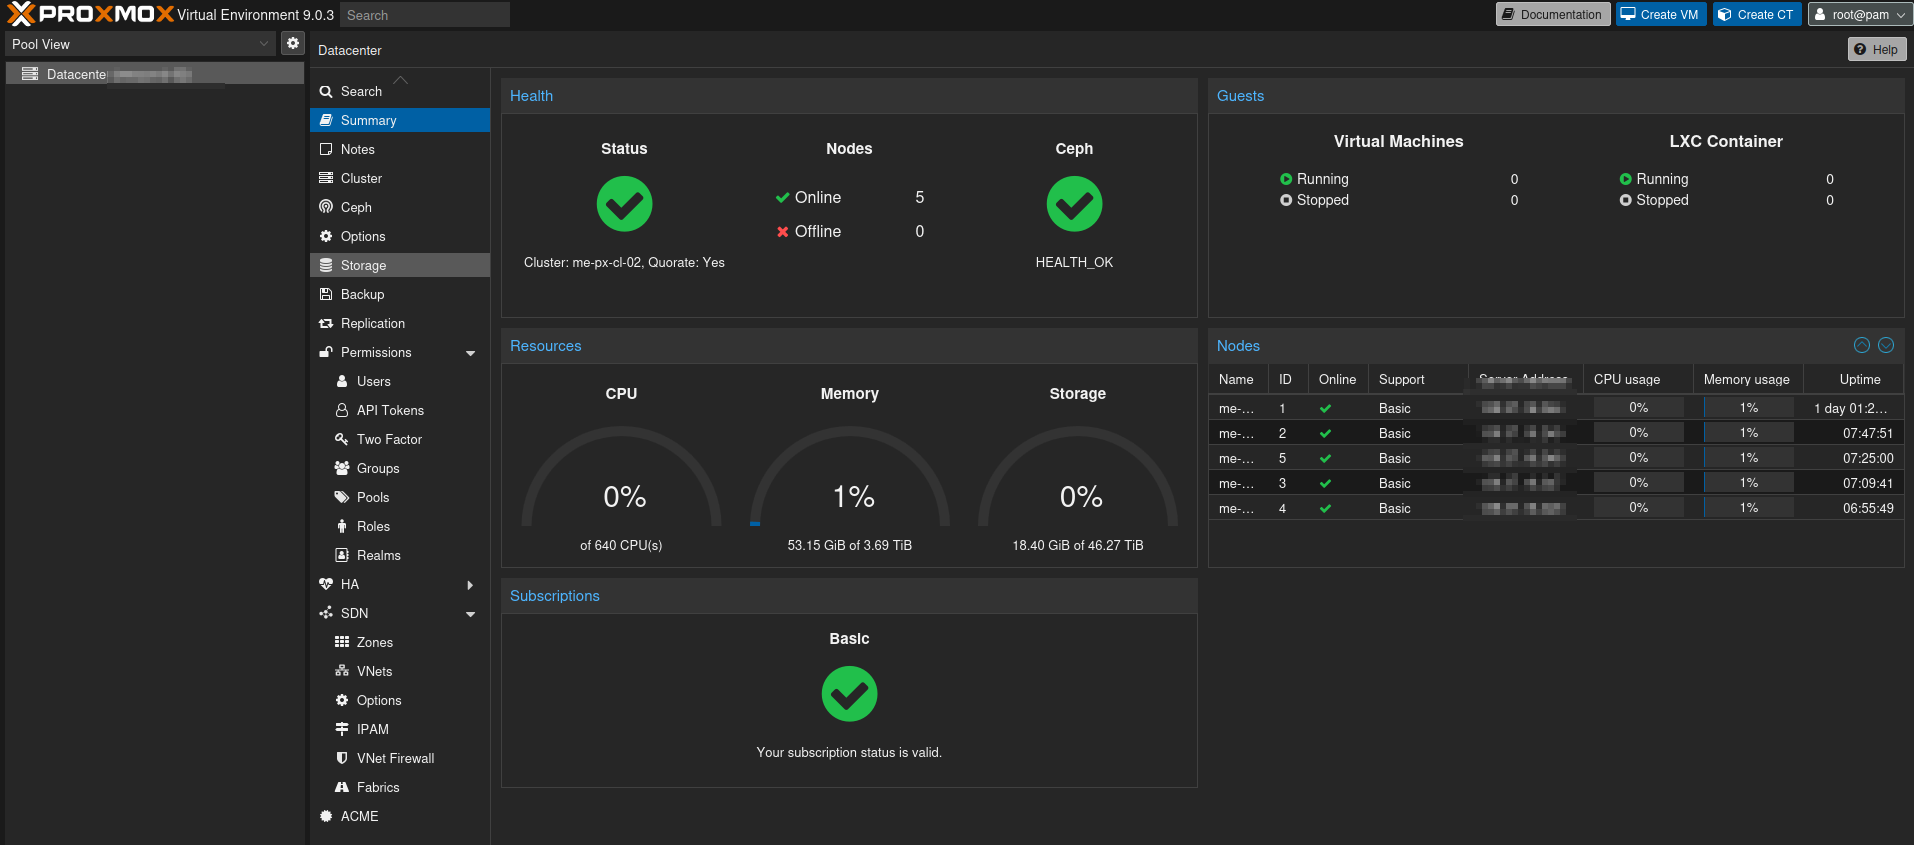Open the gear settings icon beside Pool View
Screen dimensions: 1914x845
292,43
